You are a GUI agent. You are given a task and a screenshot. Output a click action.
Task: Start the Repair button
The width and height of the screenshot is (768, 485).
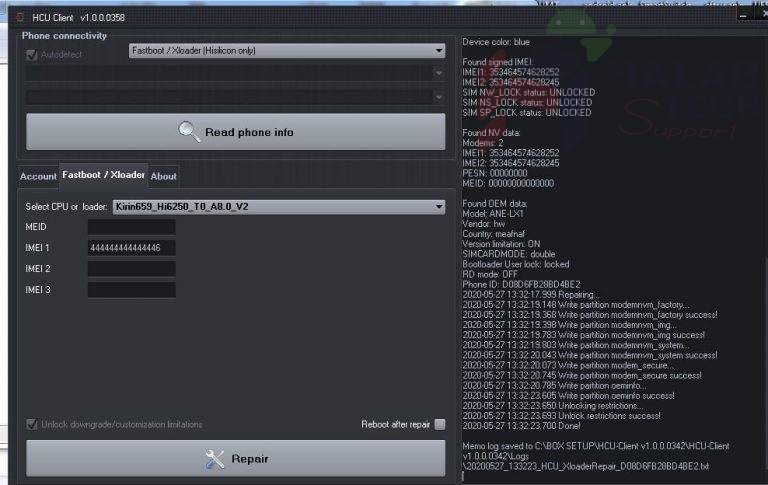[x=236, y=459]
